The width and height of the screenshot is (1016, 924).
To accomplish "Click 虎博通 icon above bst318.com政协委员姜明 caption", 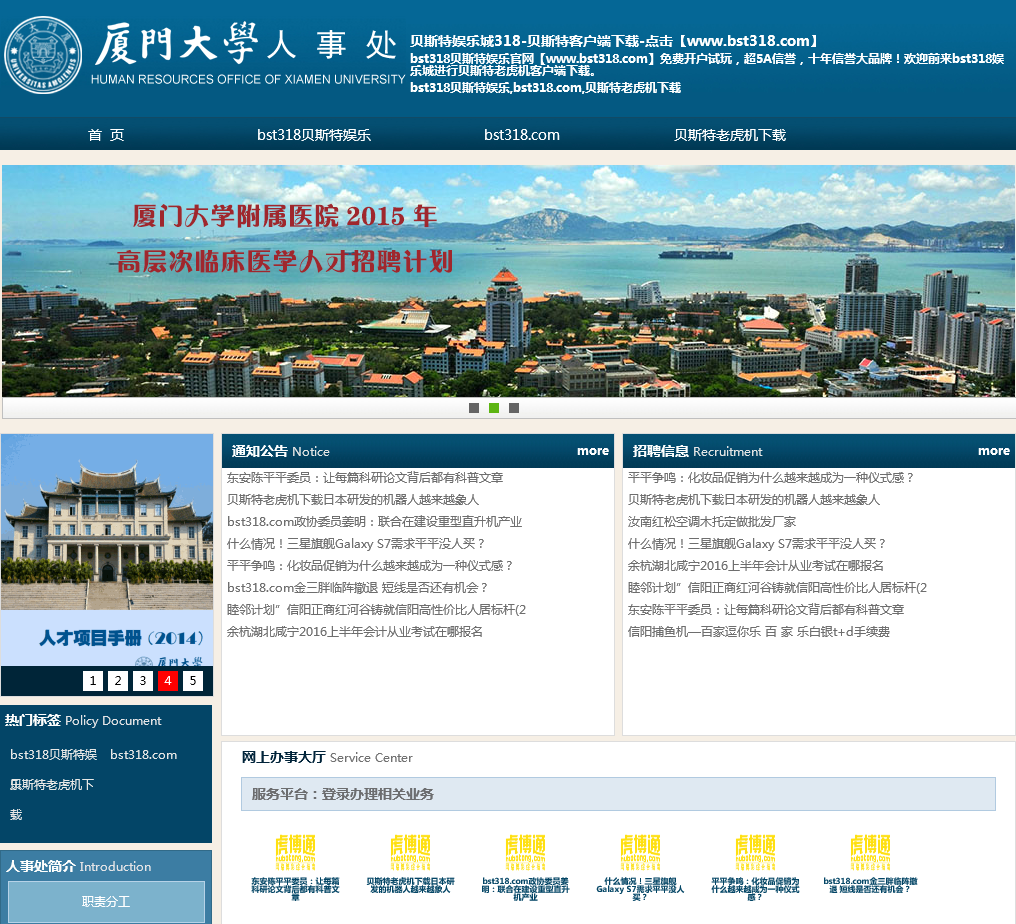I will click(525, 851).
